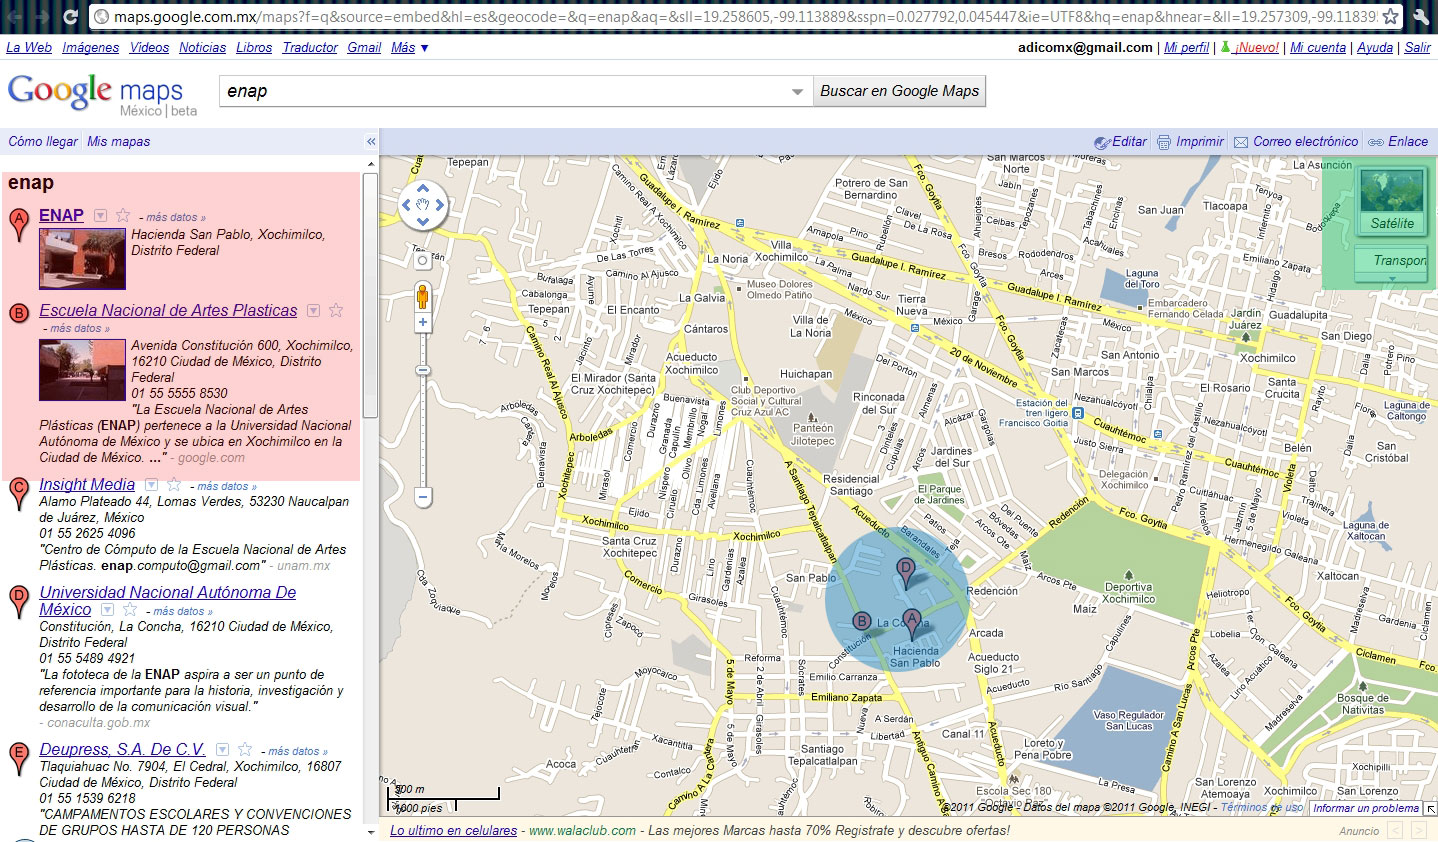Grab the Pegman street view figure
Image resolution: width=1438 pixels, height=842 pixels.
[423, 295]
